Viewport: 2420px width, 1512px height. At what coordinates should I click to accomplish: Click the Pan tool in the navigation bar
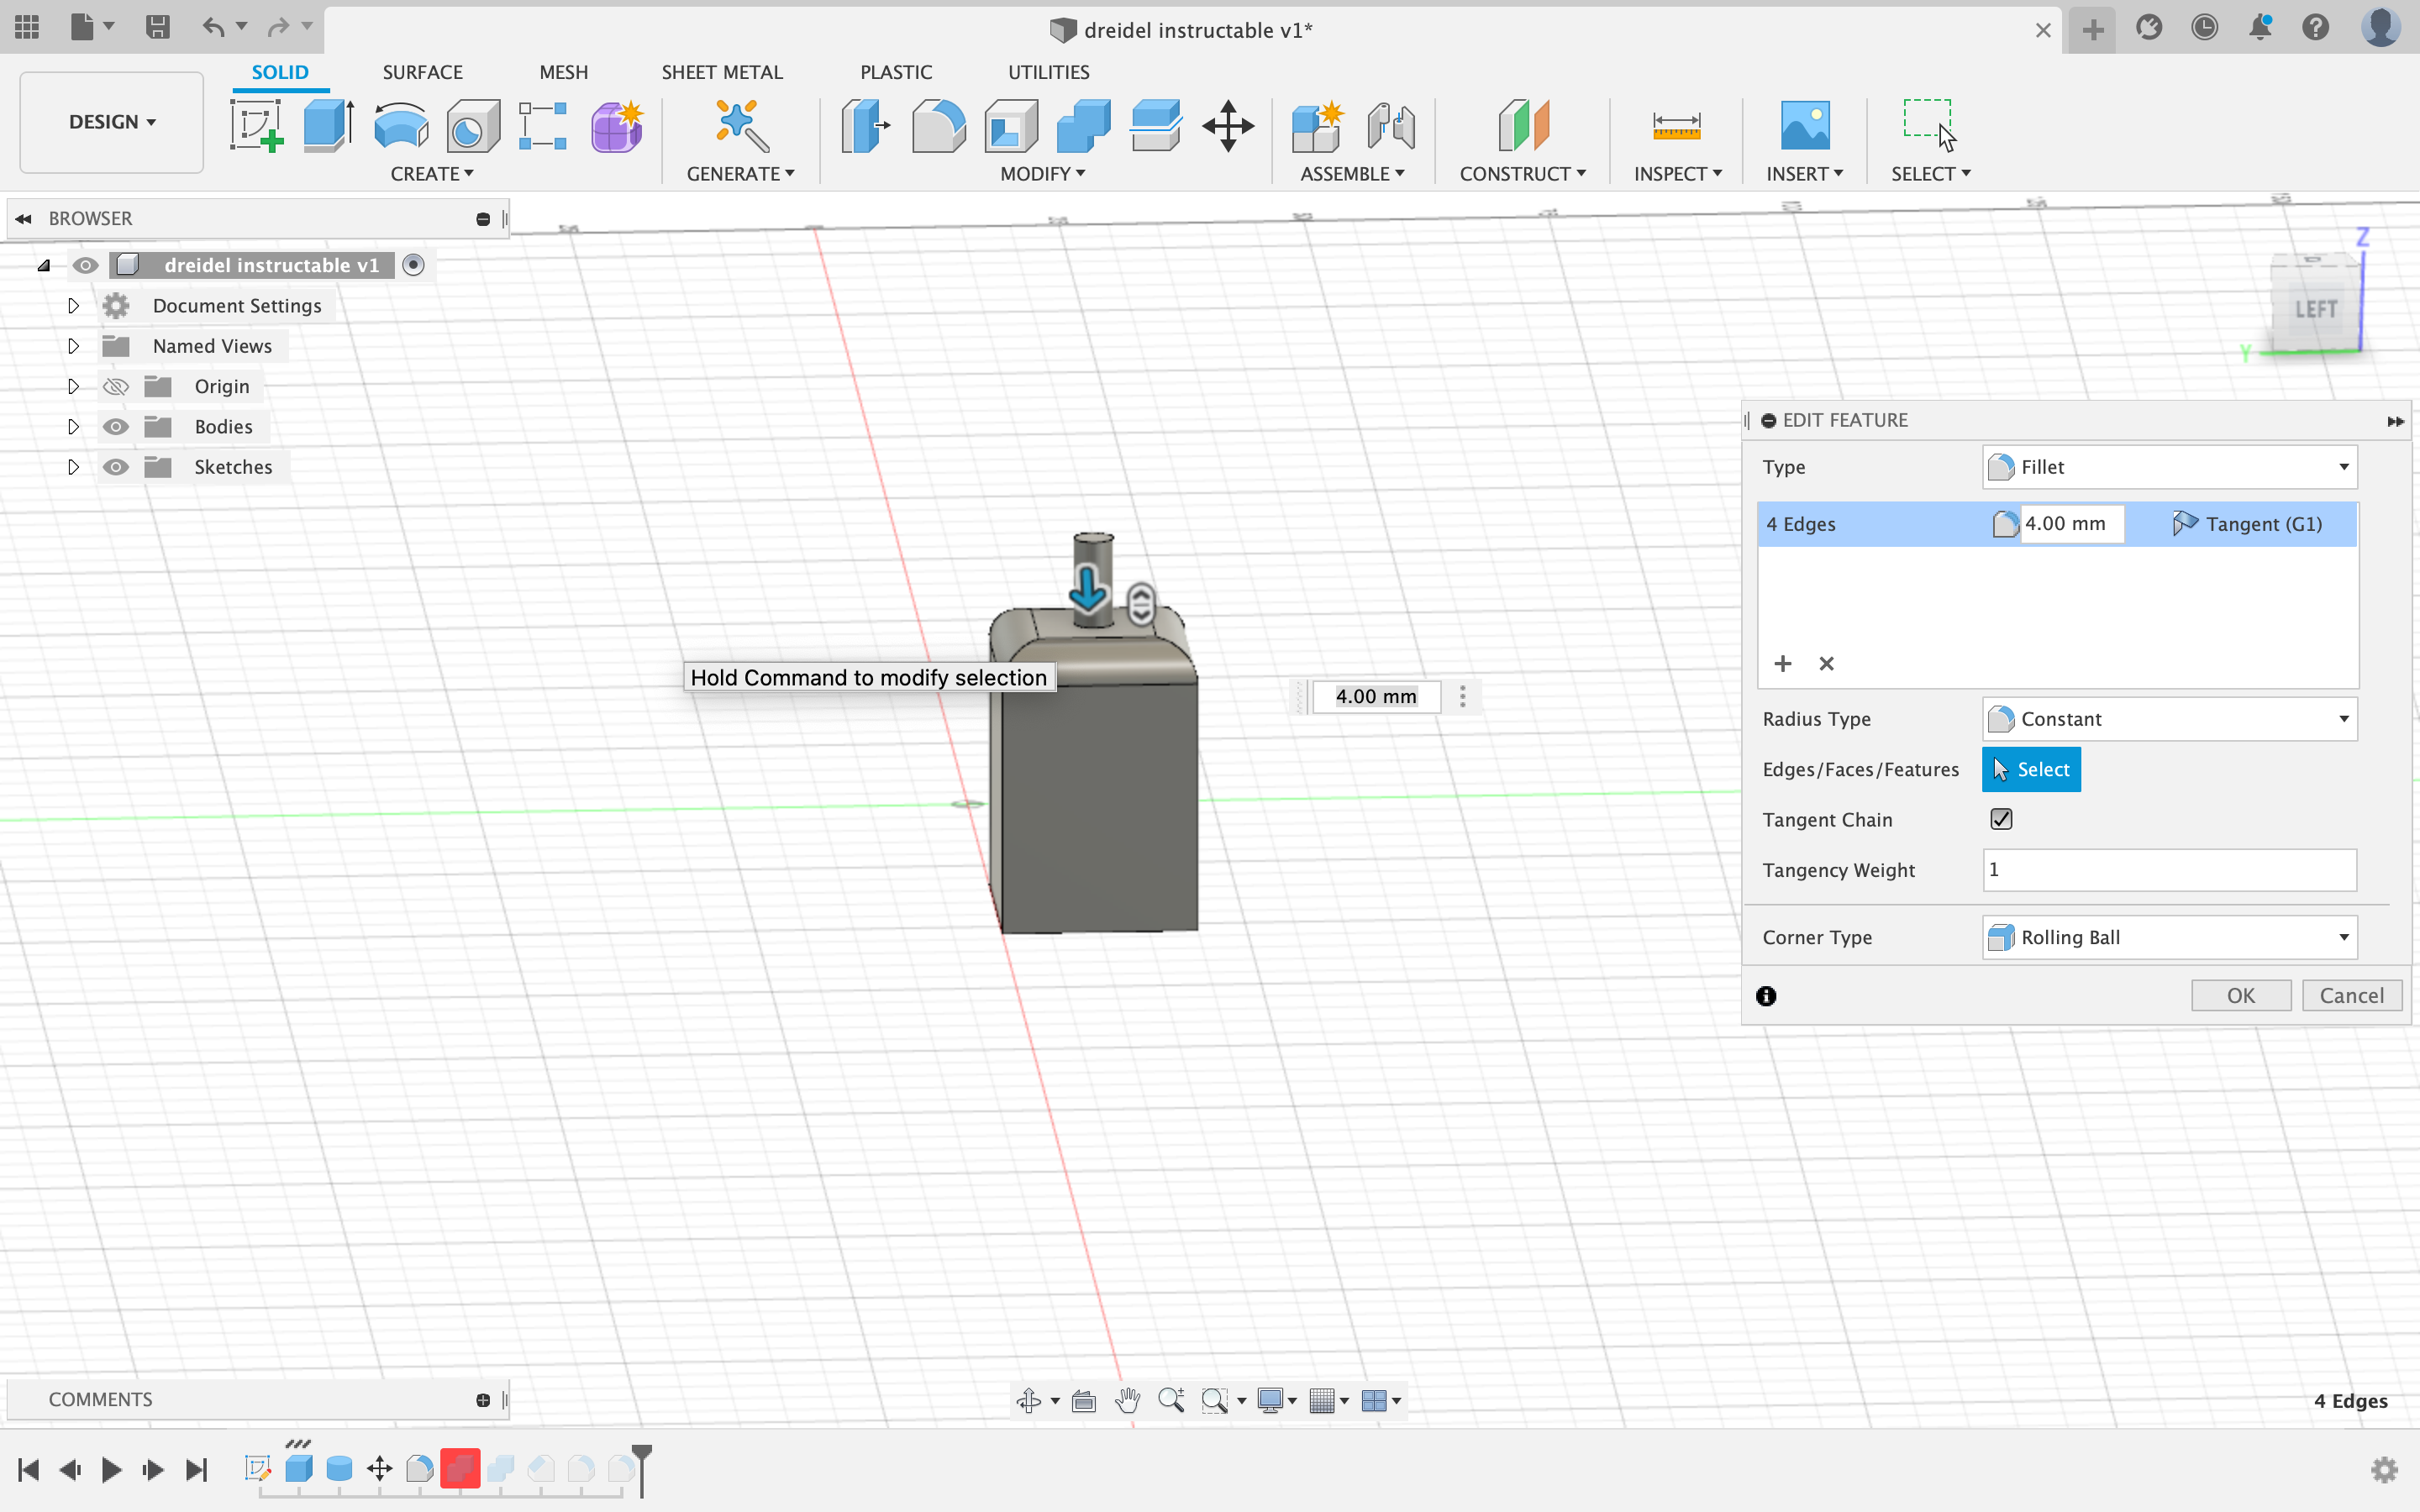pyautogui.click(x=1127, y=1400)
